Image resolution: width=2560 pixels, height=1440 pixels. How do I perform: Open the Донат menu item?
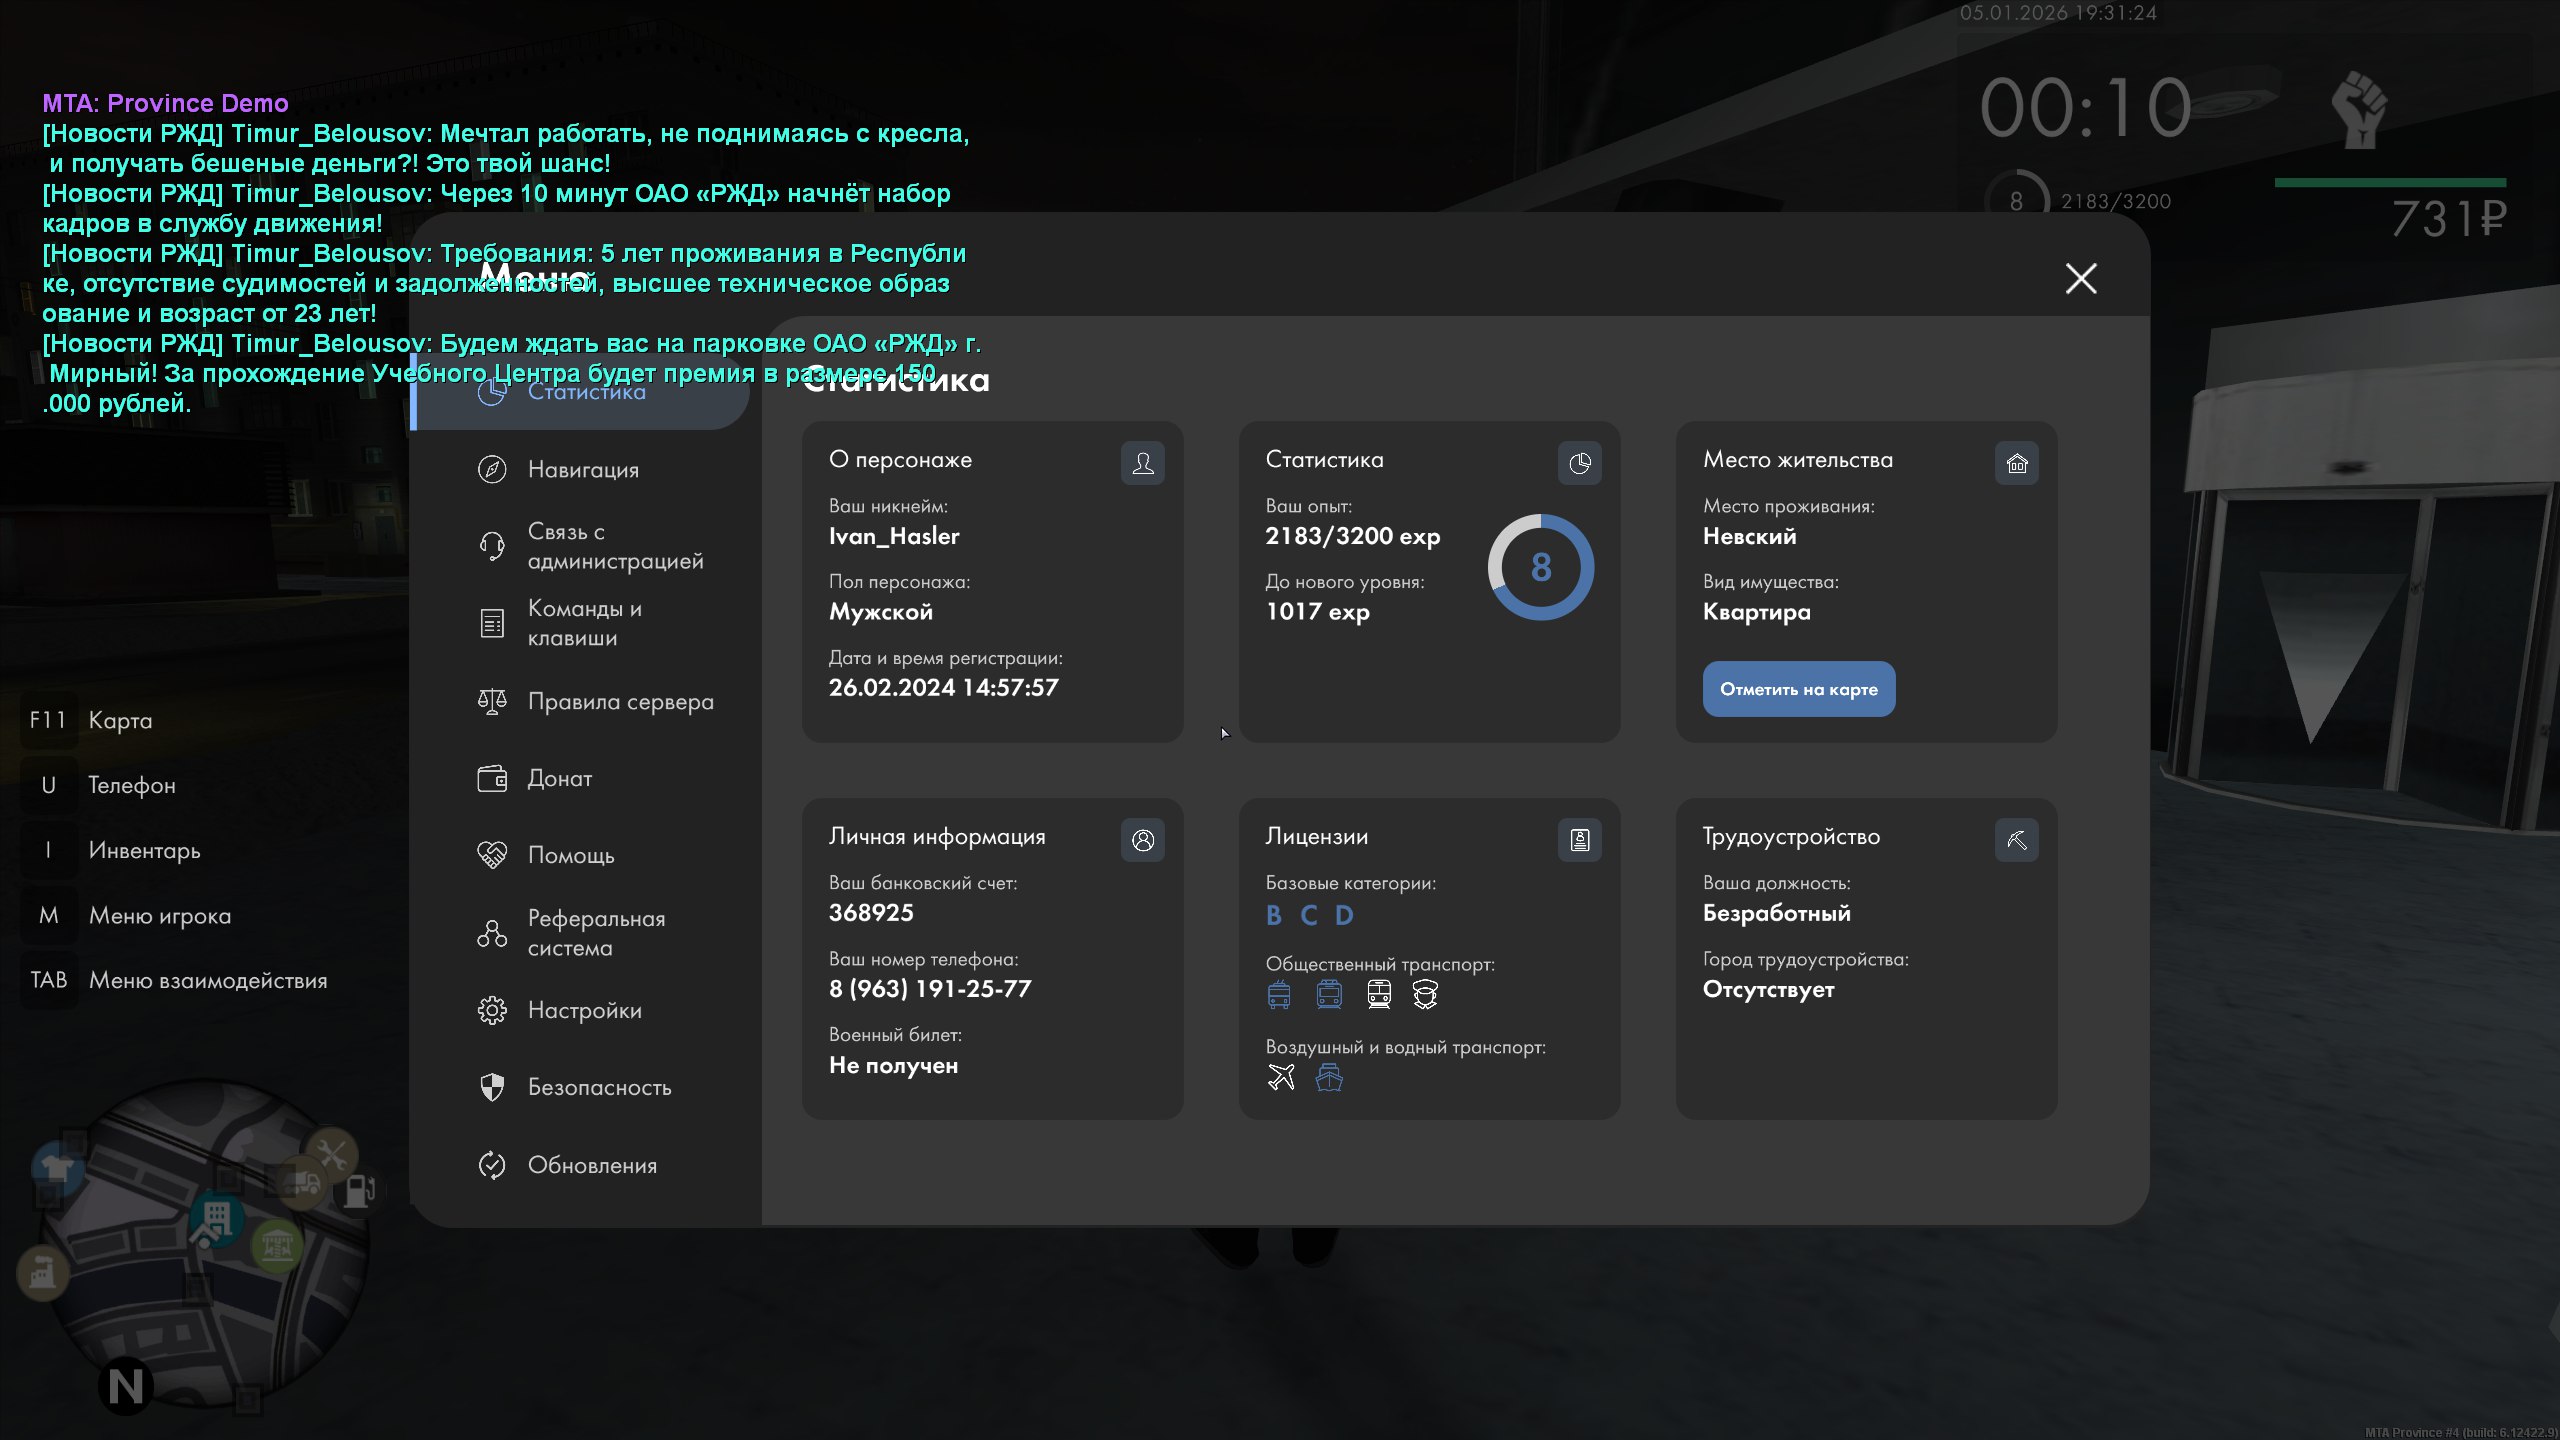(x=559, y=778)
